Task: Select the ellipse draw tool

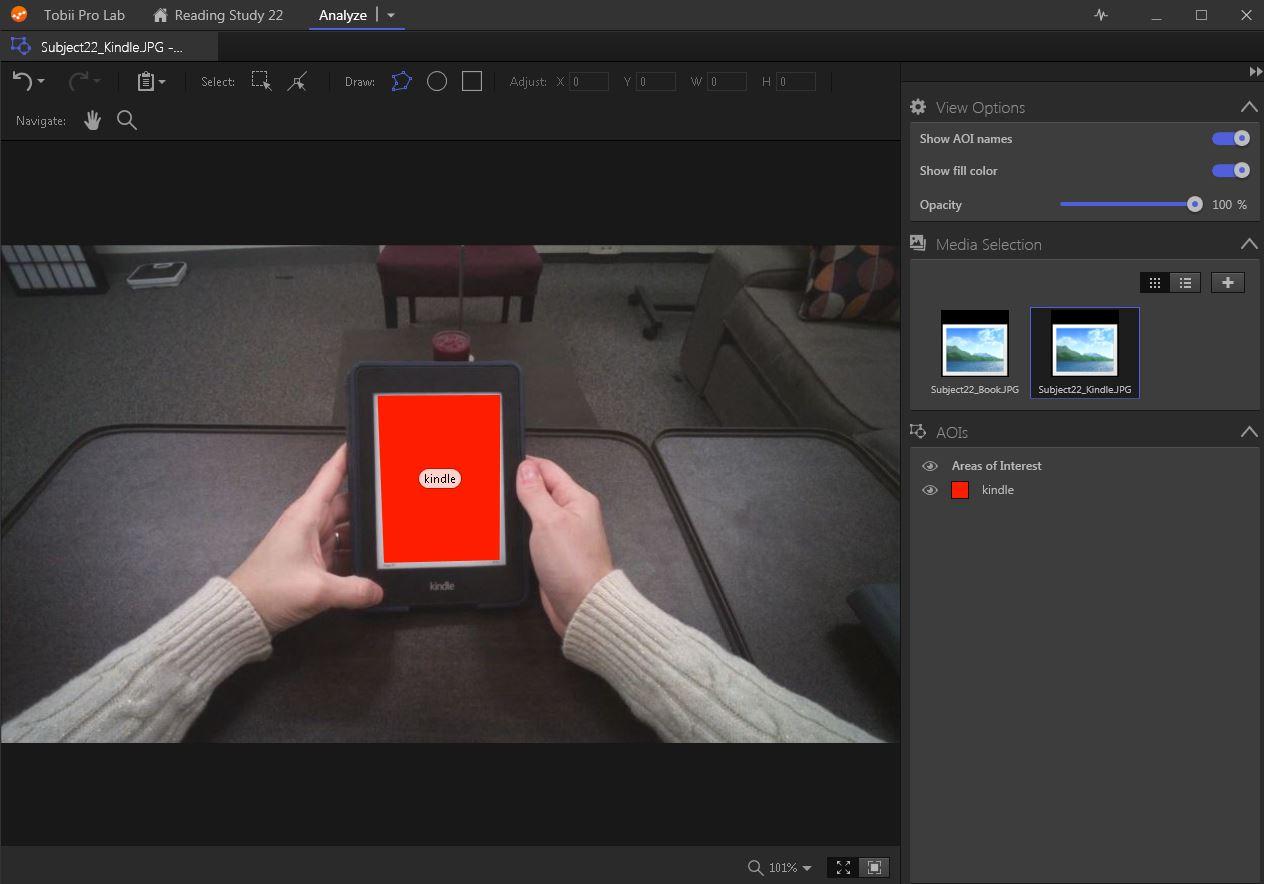Action: click(437, 82)
